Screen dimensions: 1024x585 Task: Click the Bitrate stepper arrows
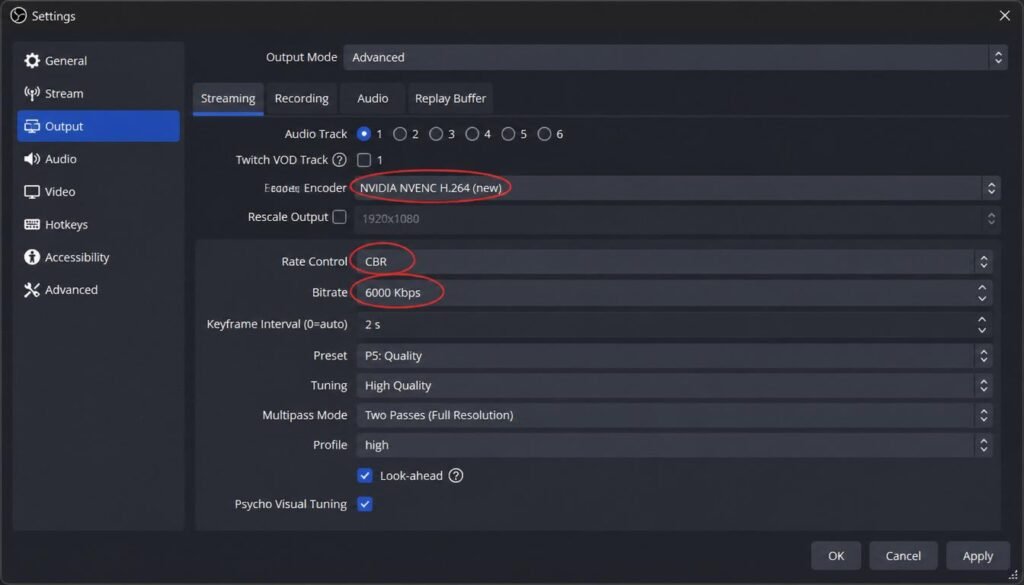(982, 292)
